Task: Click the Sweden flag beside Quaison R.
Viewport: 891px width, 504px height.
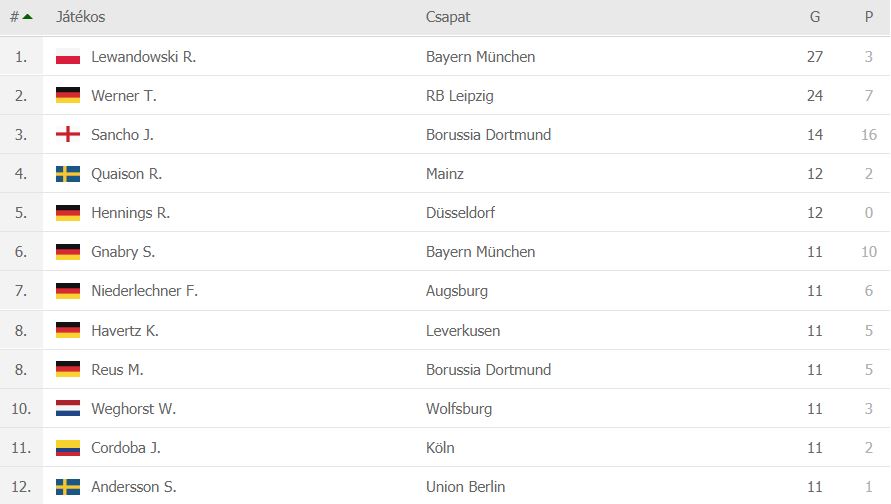Action: tap(68, 174)
